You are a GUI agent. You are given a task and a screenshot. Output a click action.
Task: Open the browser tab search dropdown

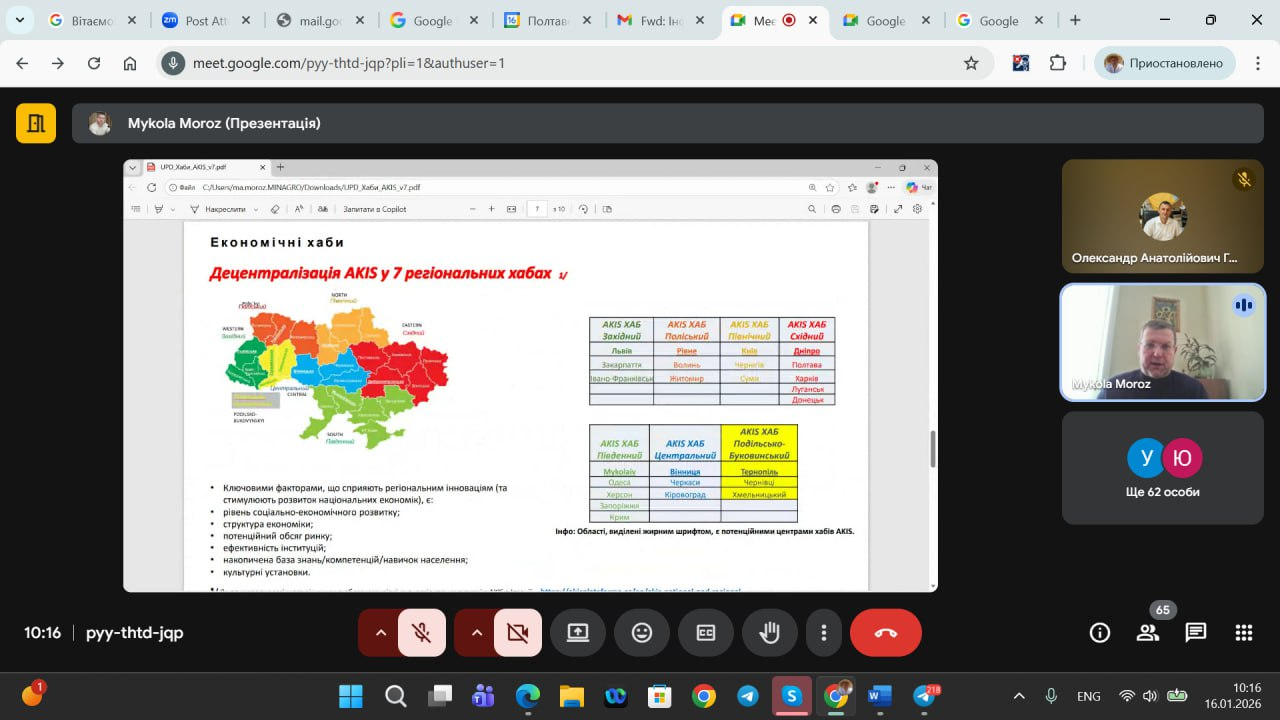click(19, 20)
